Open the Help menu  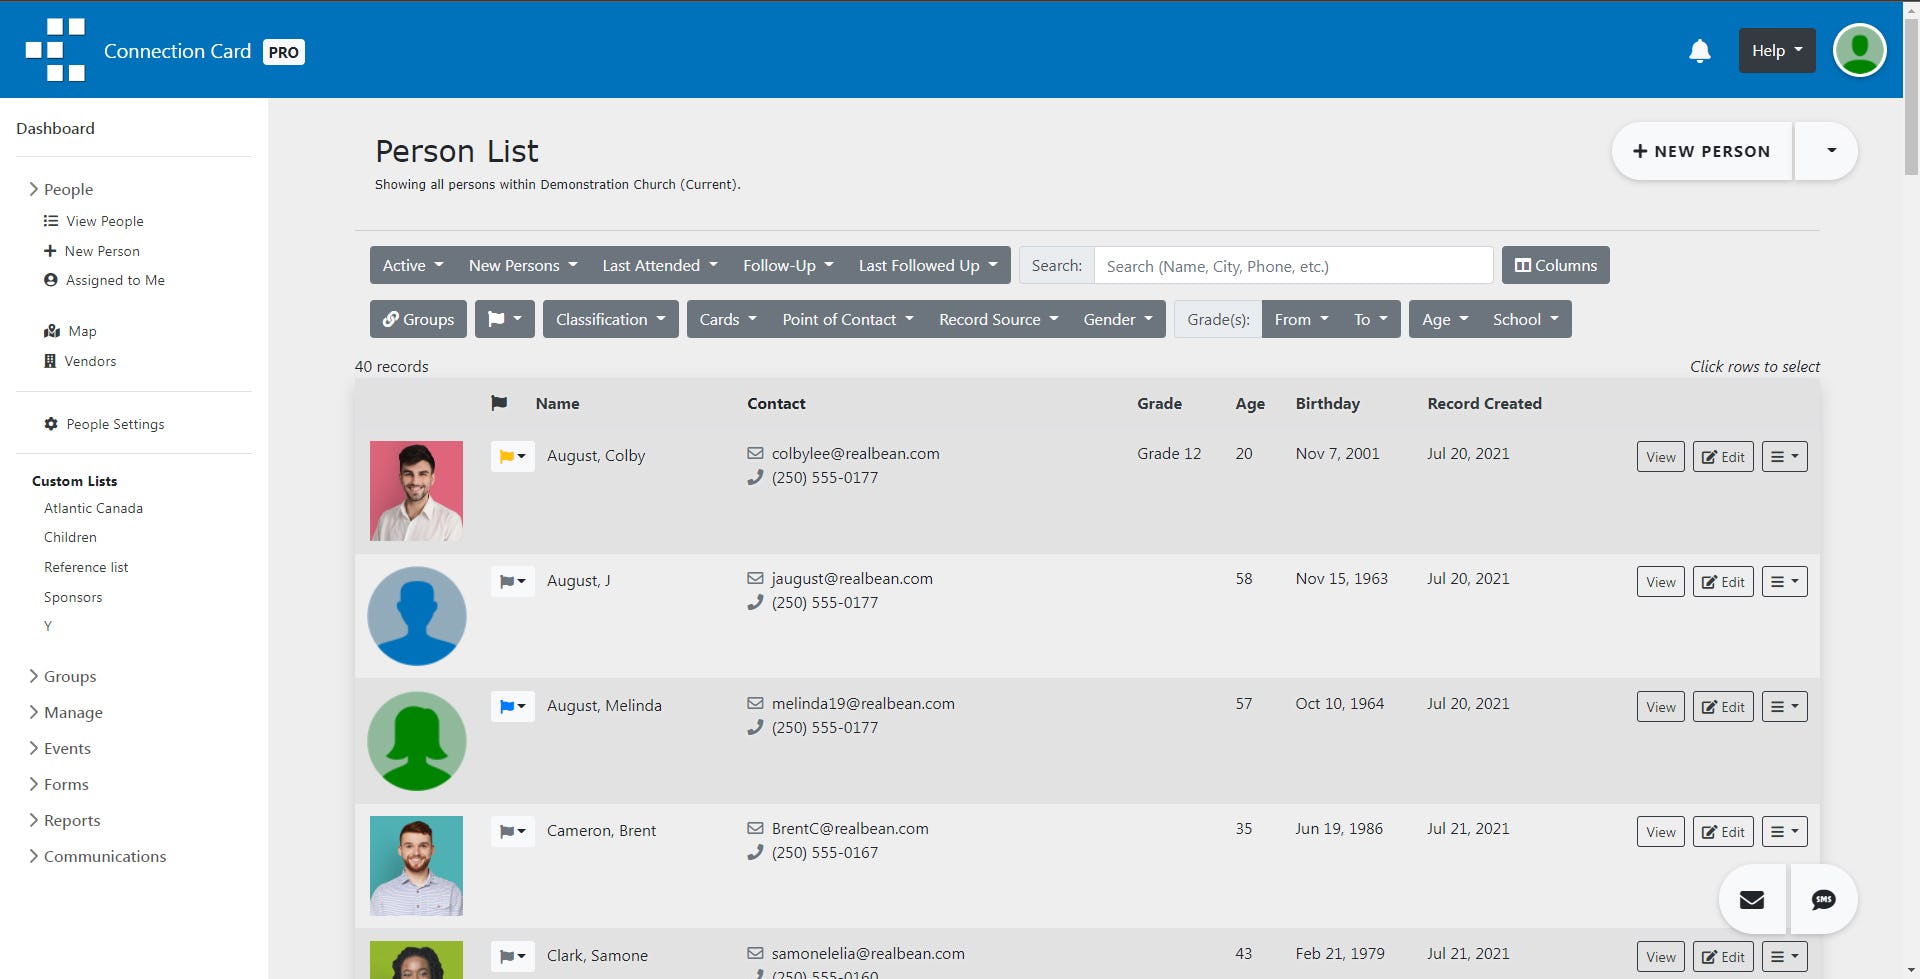point(1775,50)
